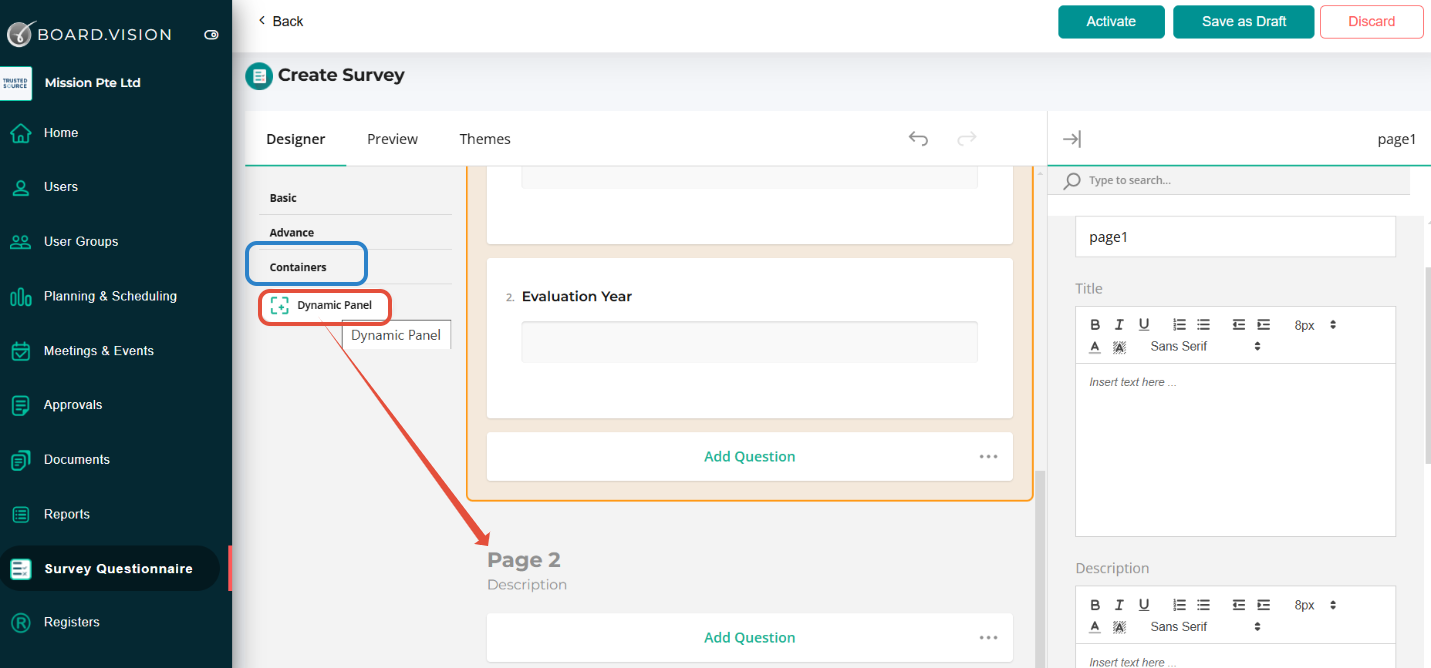Click the Create Survey header icon
The height and width of the screenshot is (668, 1431).
(259, 75)
